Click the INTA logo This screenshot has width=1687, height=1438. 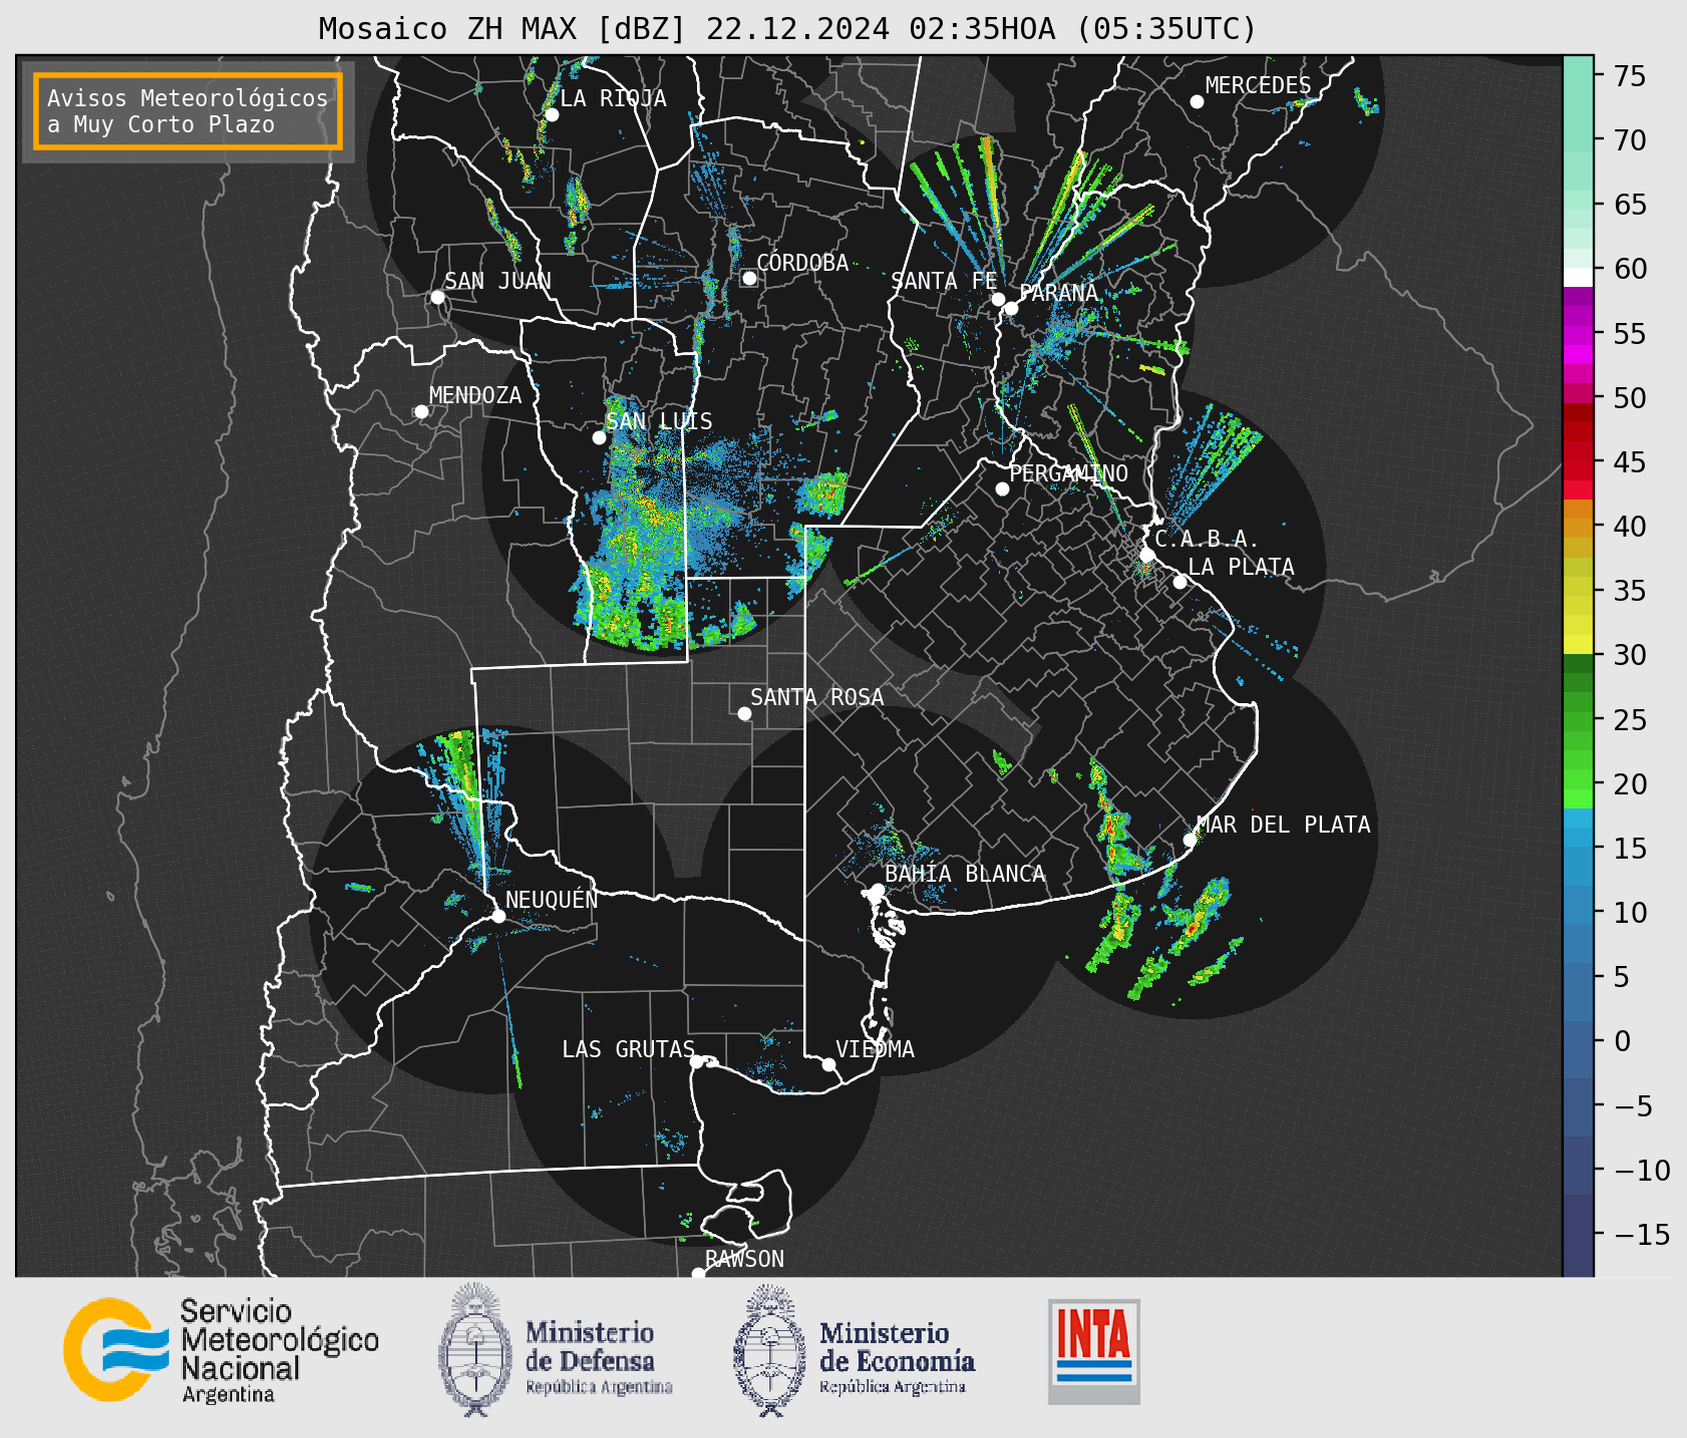1094,1351
